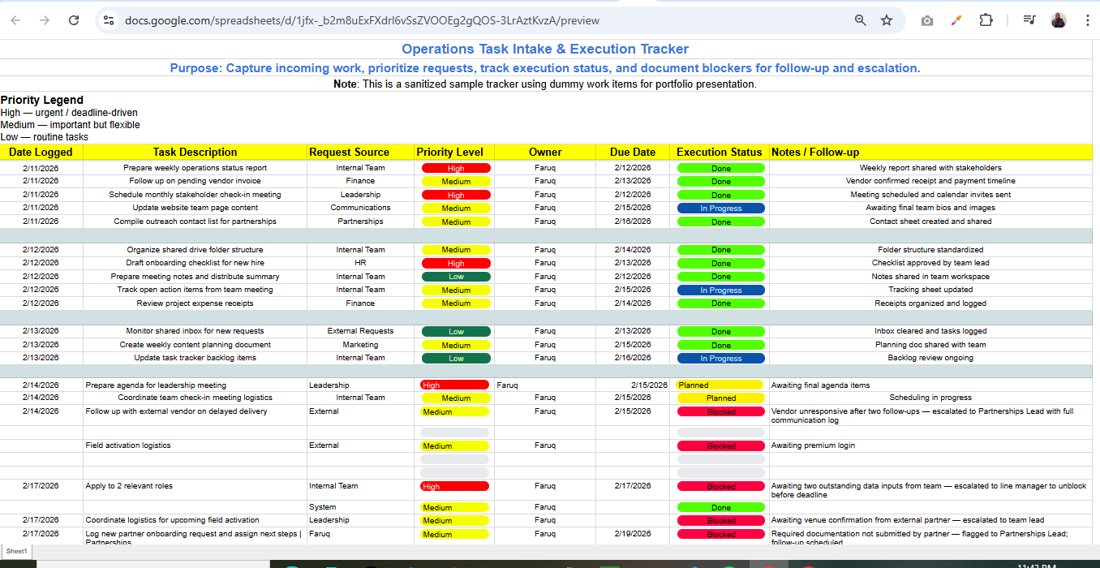This screenshot has height=568, width=1100.
Task: Select note 'Weekly report shared with stakeholders'
Action: 930,168
